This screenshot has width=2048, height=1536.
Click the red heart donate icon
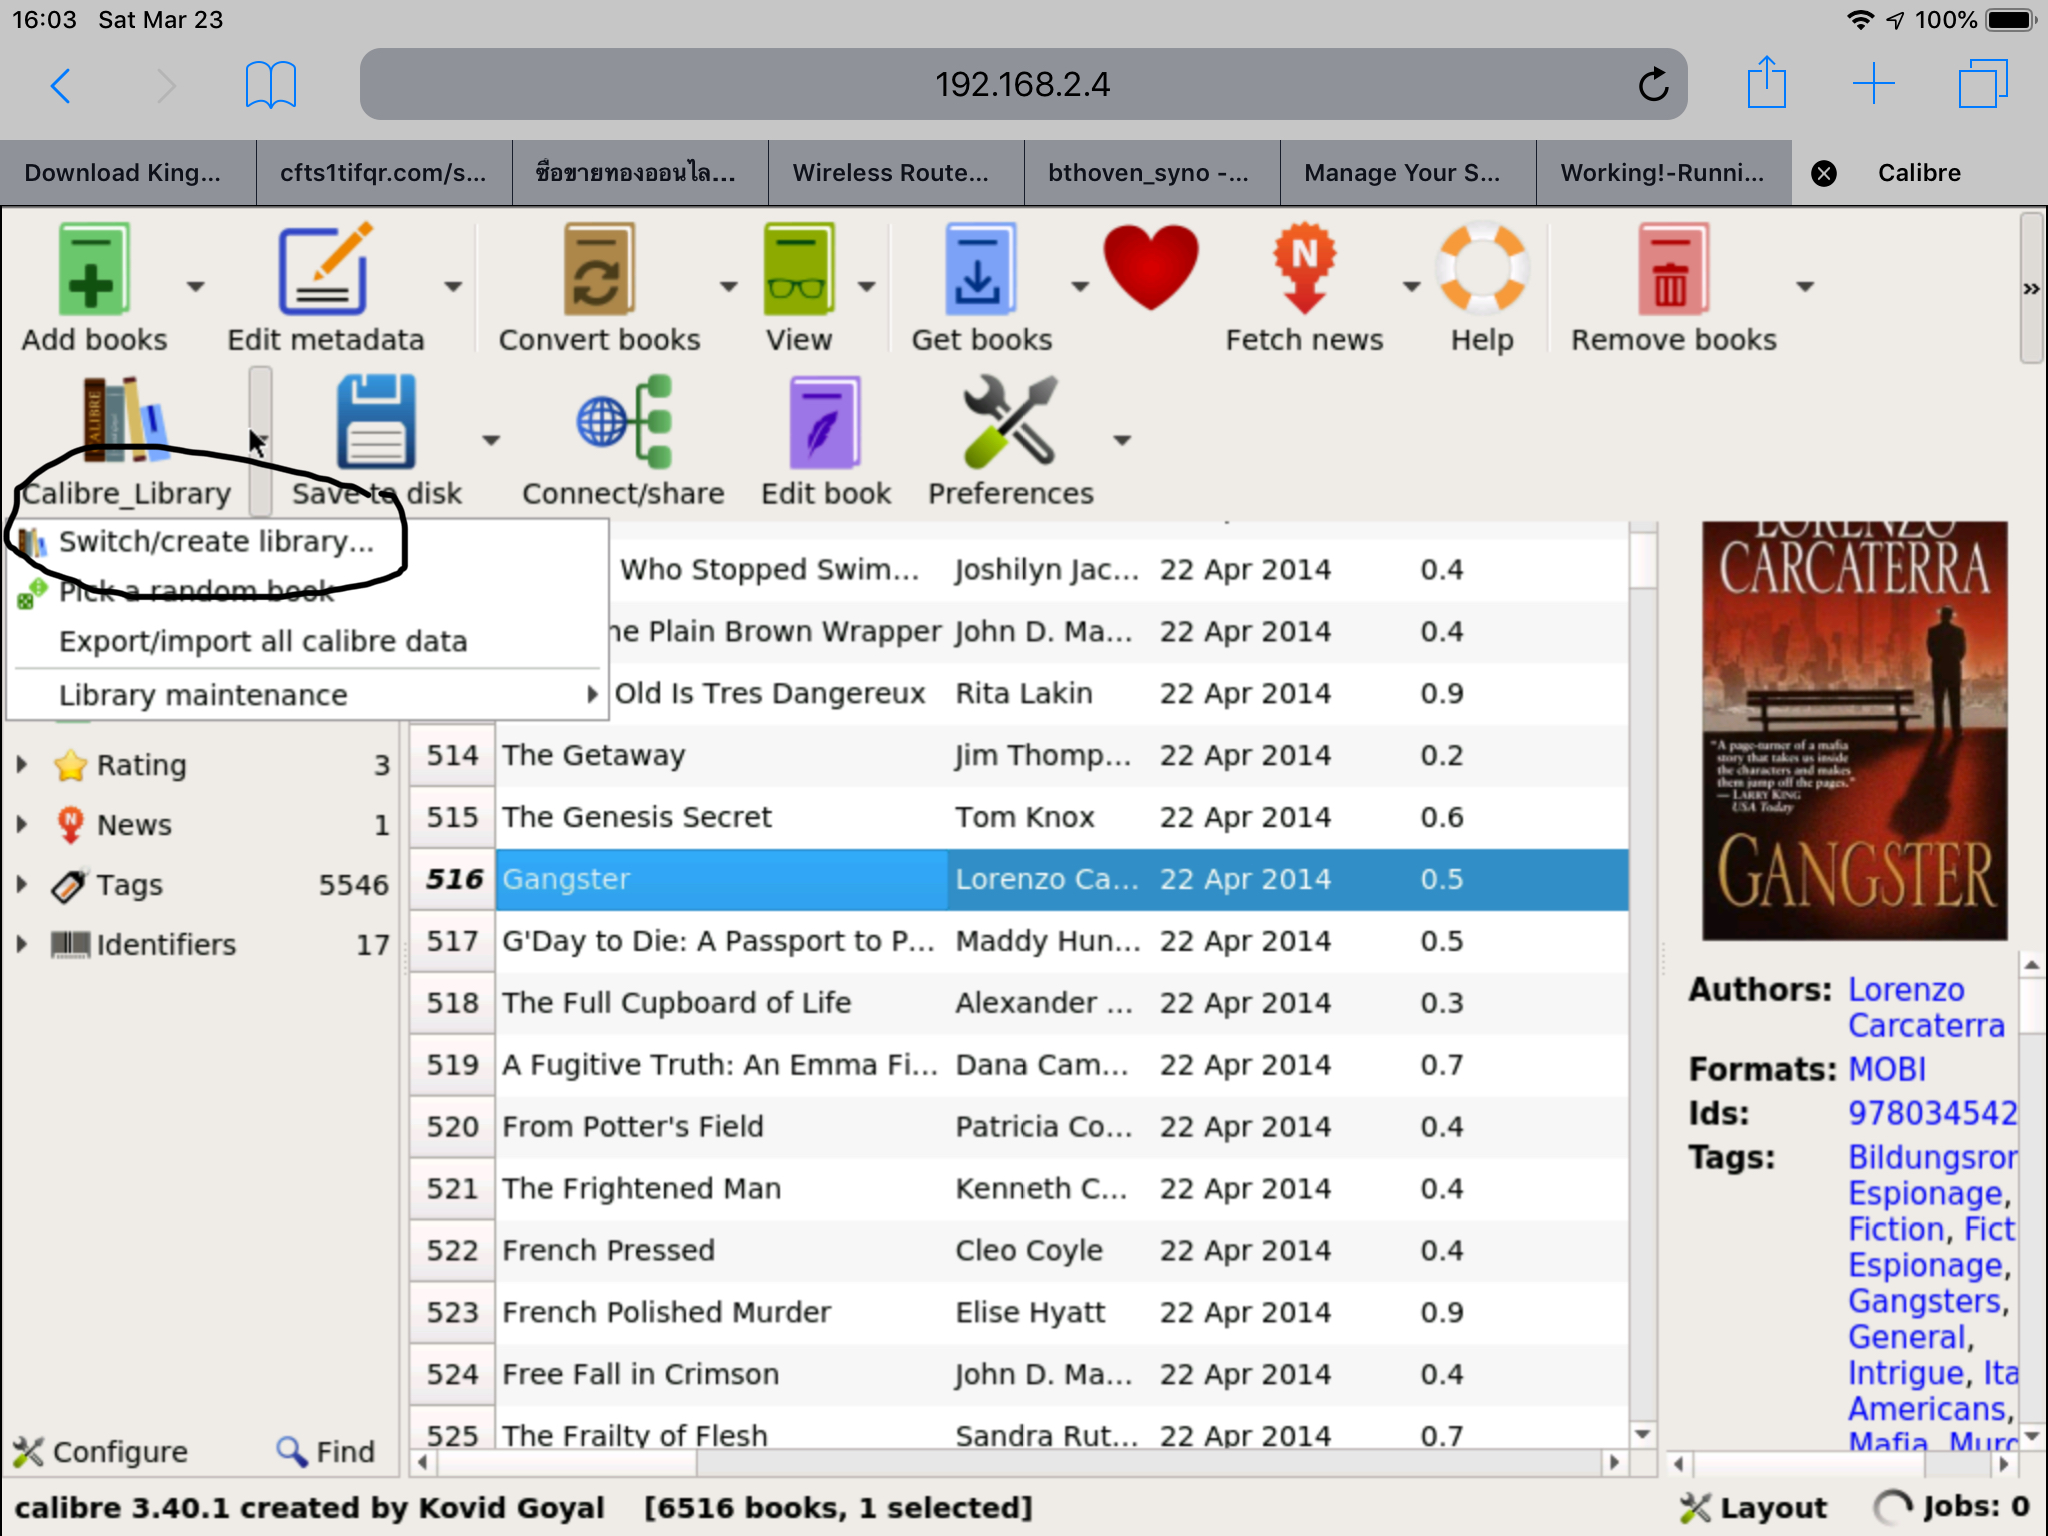(x=1150, y=268)
